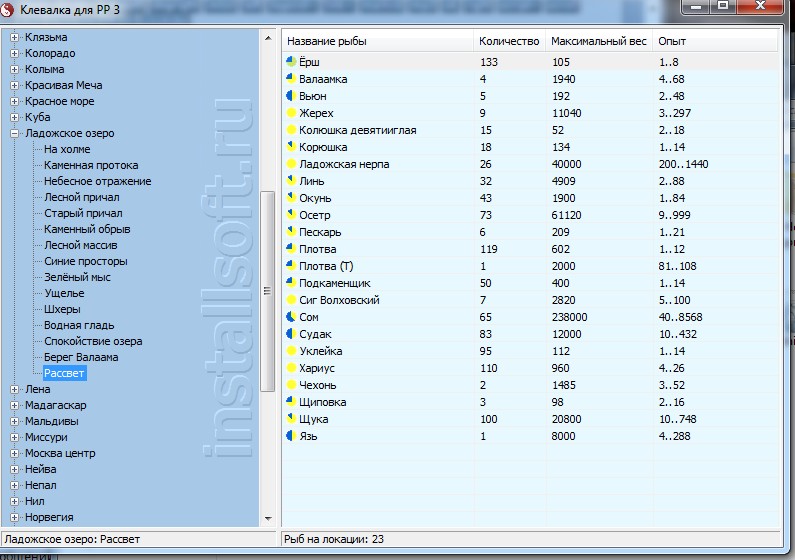Expand the Норвегия tree node
795x560 pixels.
click(x=15, y=517)
